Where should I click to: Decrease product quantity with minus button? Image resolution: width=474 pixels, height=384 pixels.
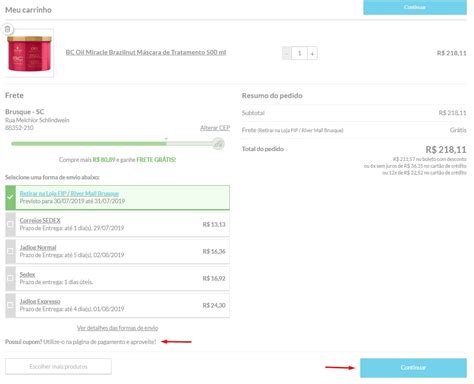click(x=287, y=53)
